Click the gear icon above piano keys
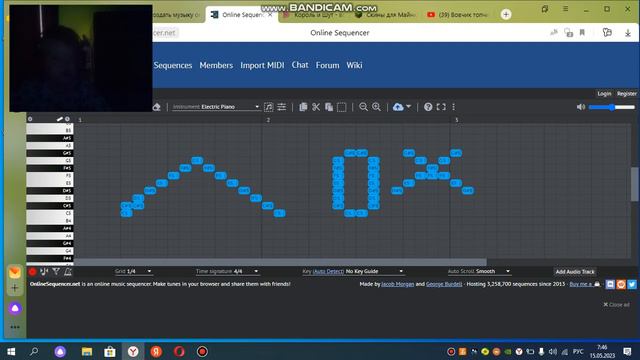The image size is (640, 360). [x=30, y=119]
